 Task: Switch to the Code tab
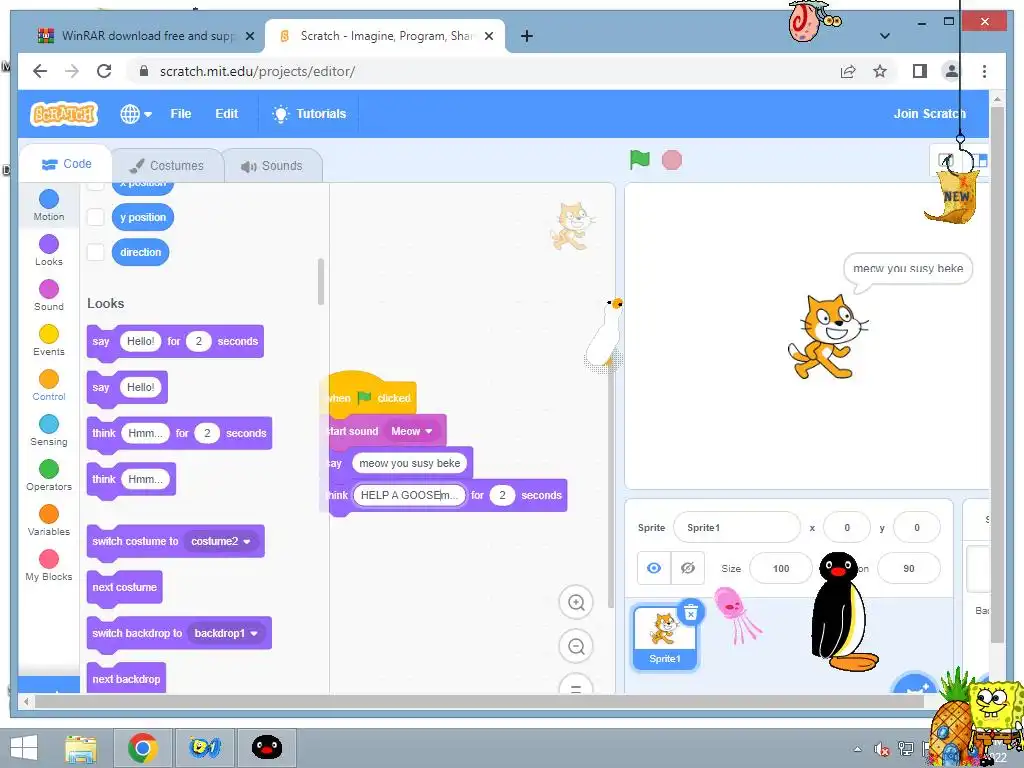coord(66,164)
